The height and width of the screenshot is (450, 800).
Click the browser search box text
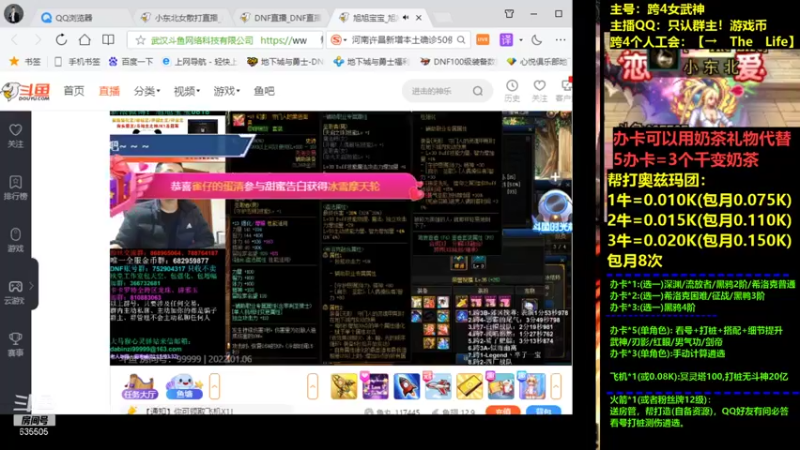tap(402, 40)
